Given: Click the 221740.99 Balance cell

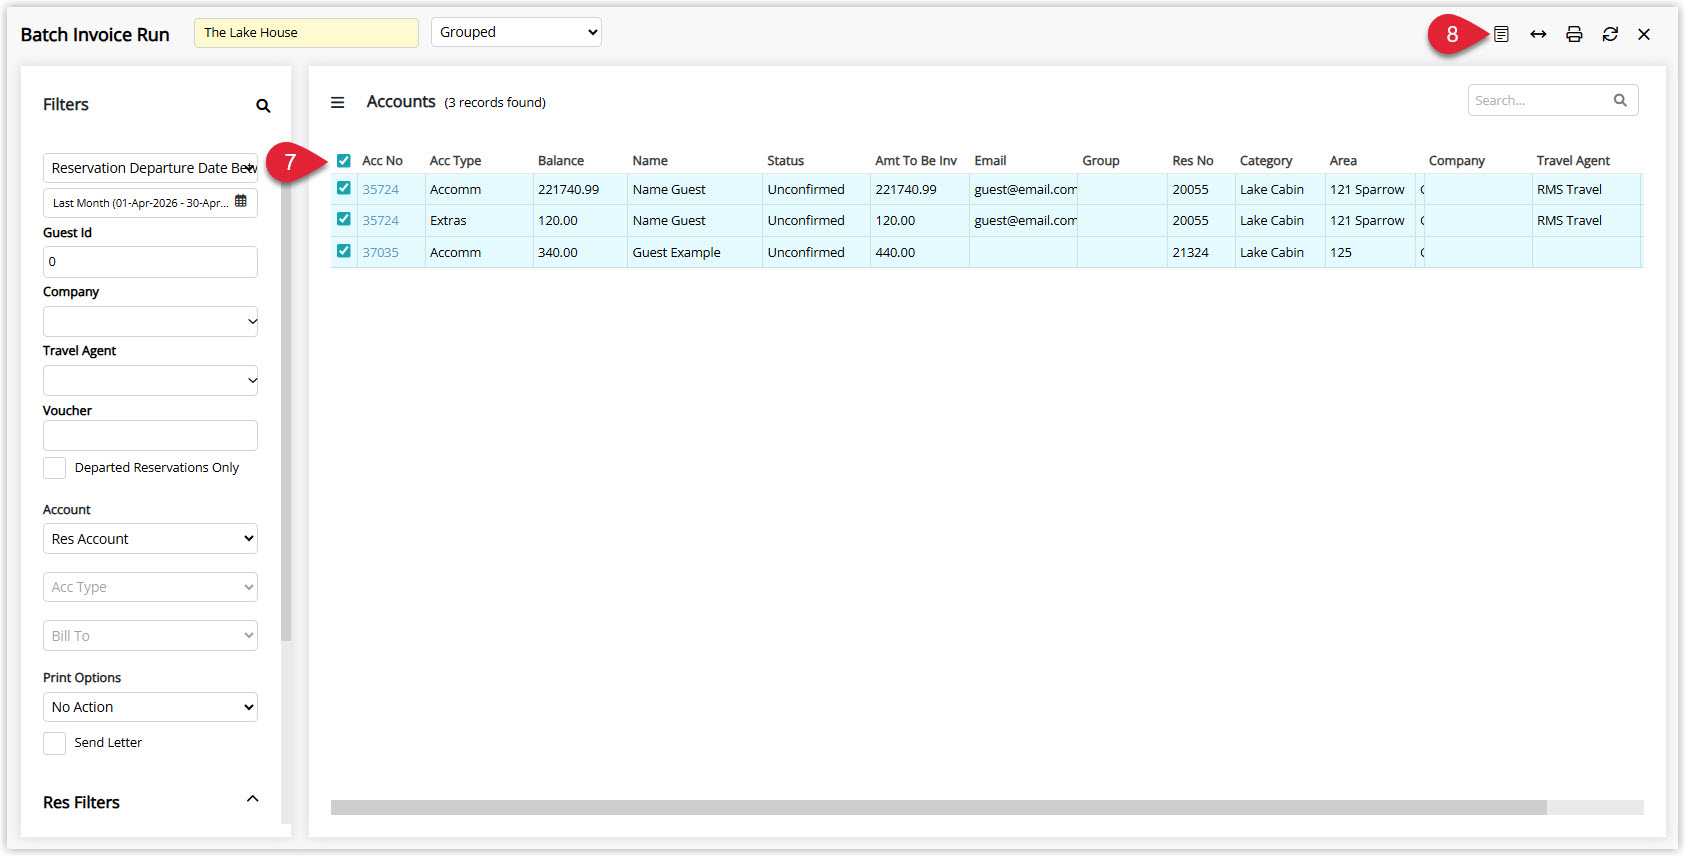Looking at the screenshot, I should [x=581, y=189].
